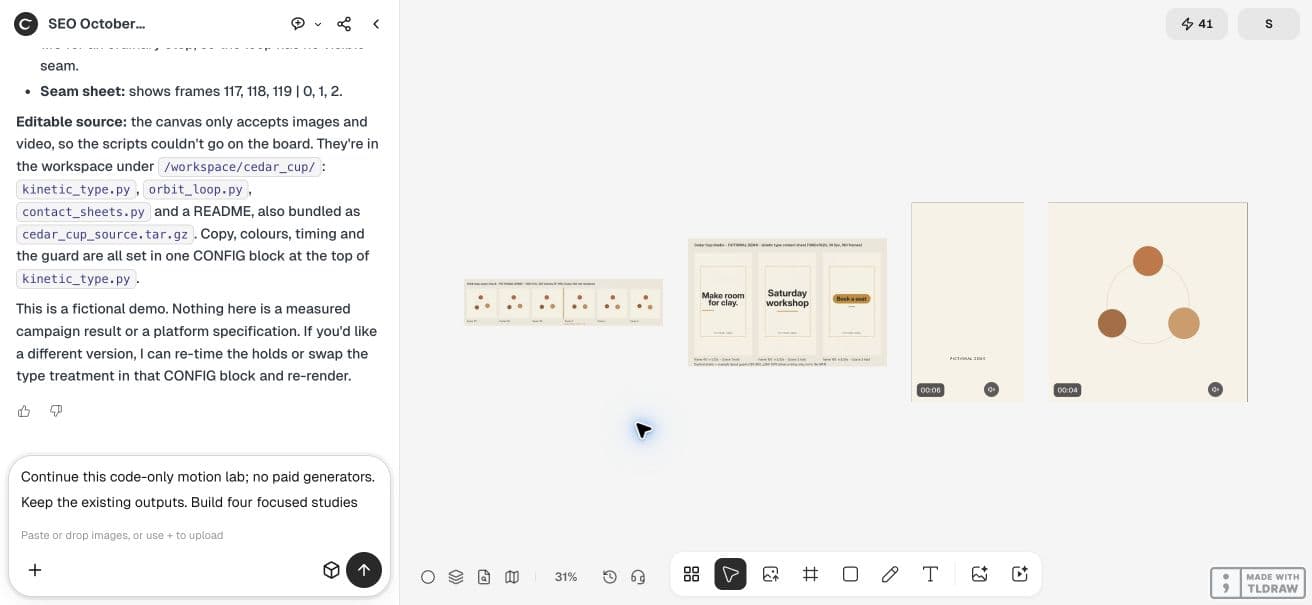
Task: Click the app logo icon
Action: tap(26, 23)
